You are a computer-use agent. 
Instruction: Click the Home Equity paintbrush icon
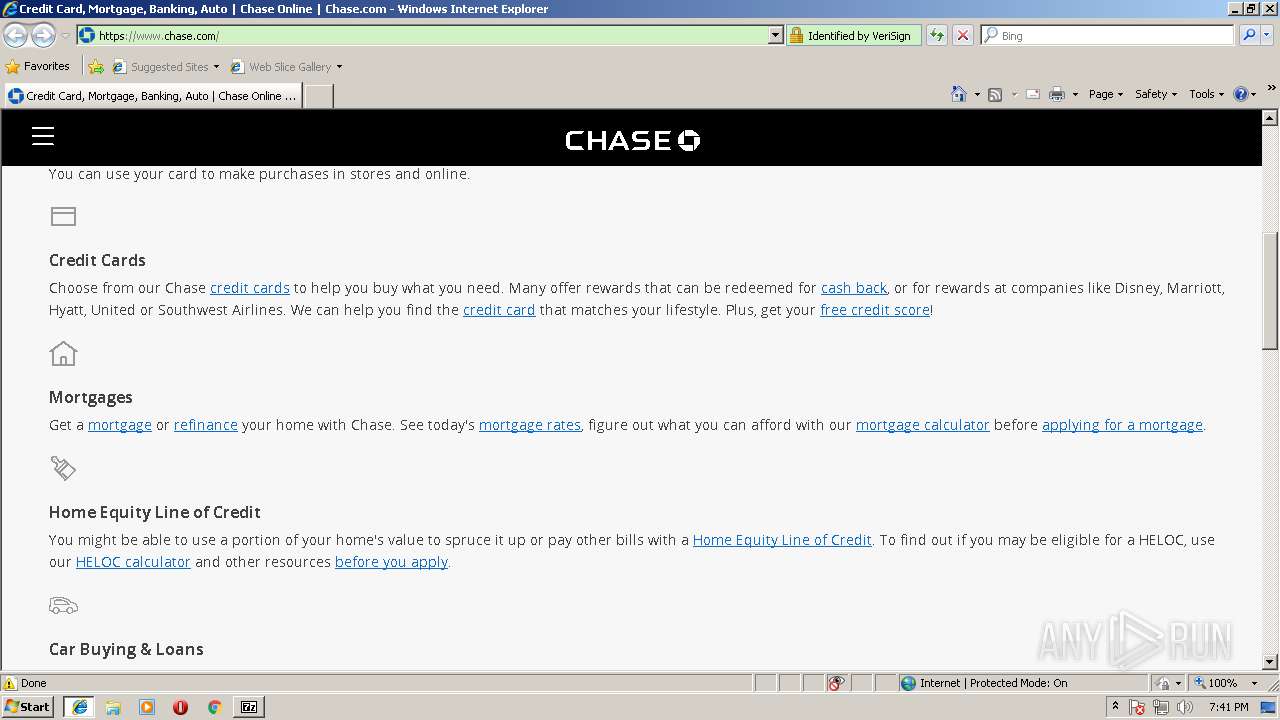click(63, 468)
